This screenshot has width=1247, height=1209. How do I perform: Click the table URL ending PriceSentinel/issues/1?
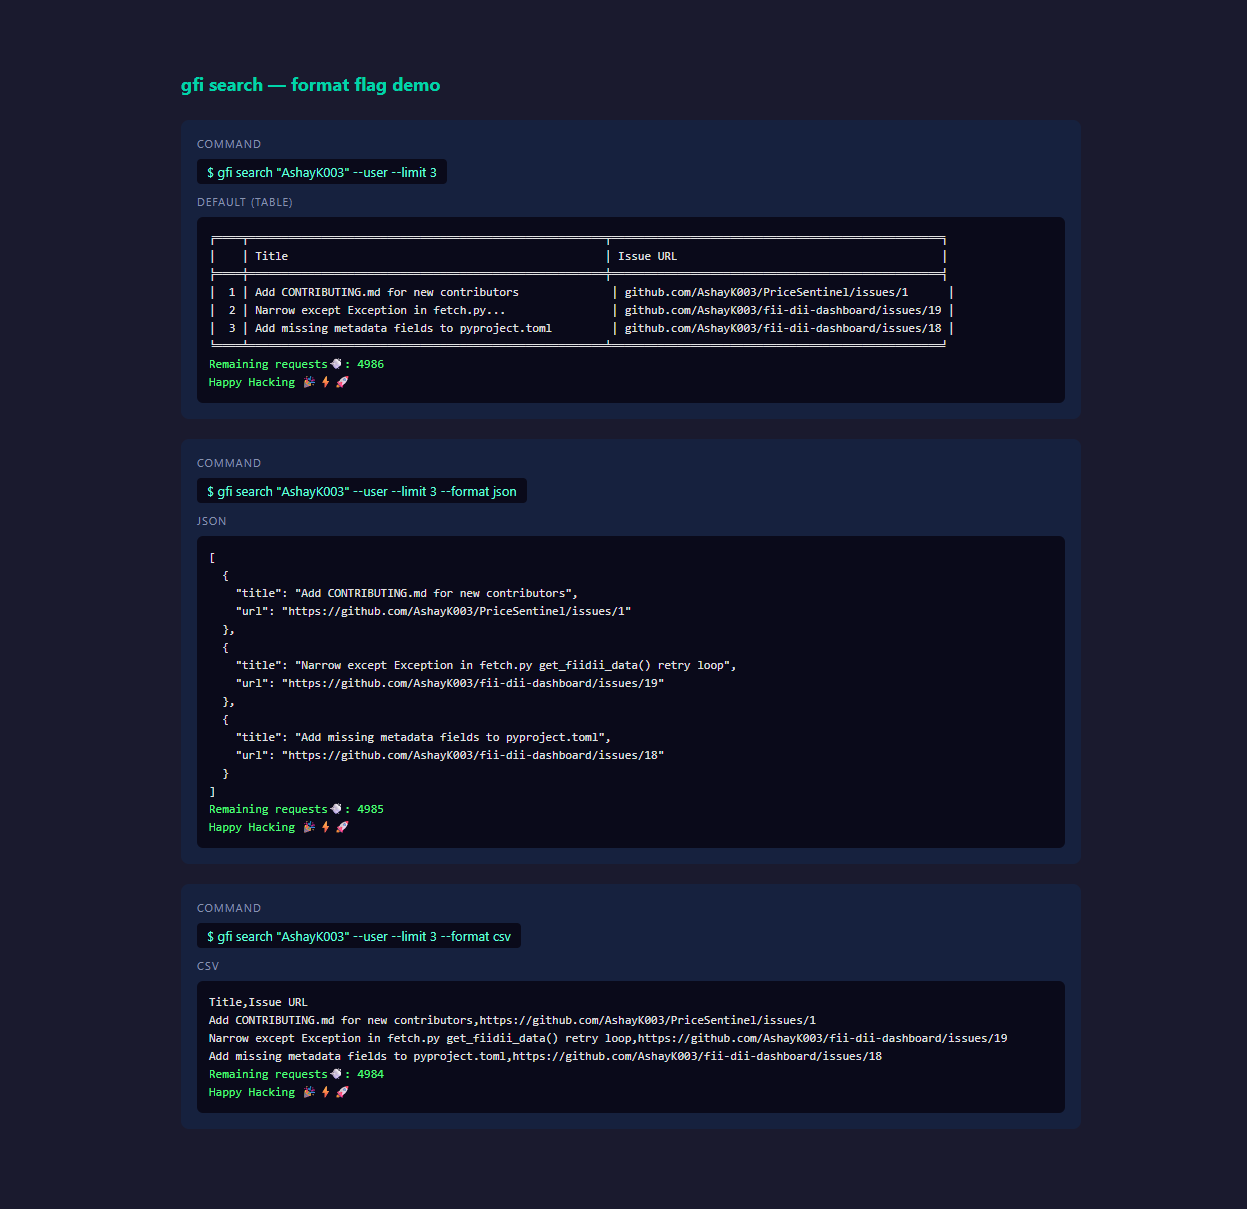point(767,292)
